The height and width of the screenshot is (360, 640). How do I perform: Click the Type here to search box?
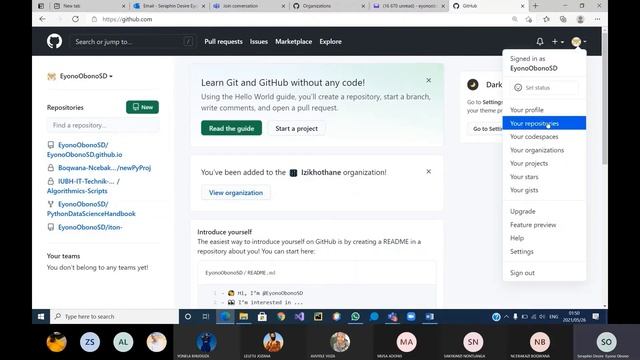pos(114,316)
